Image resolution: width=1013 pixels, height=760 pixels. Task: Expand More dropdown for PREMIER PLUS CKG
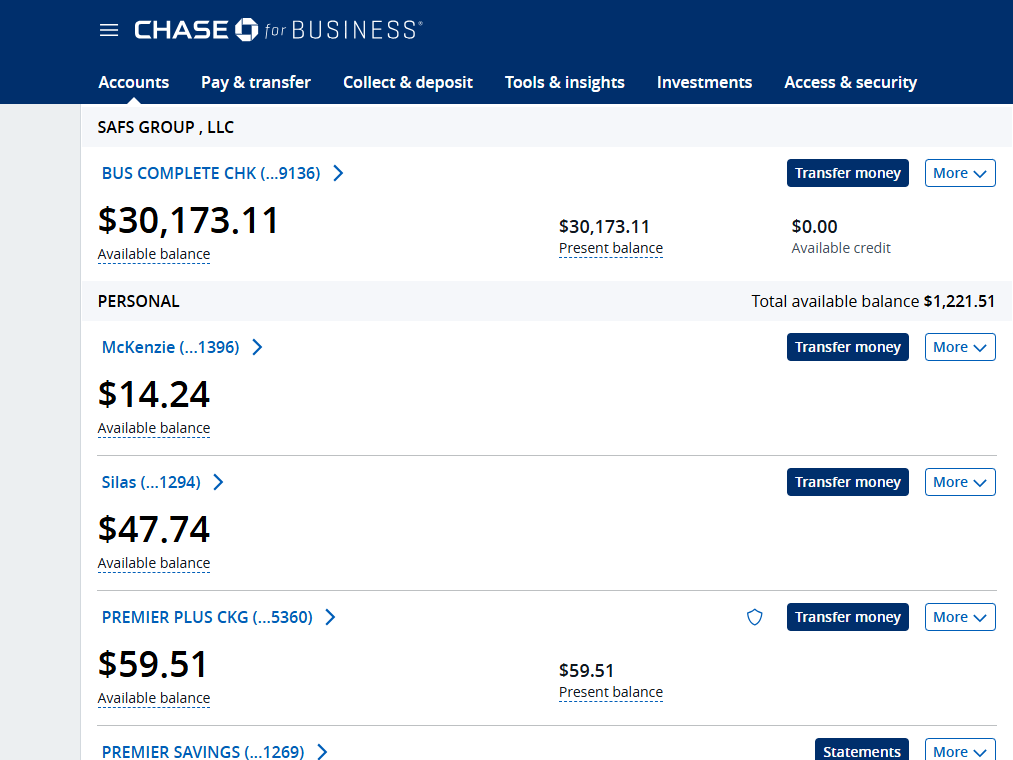960,617
